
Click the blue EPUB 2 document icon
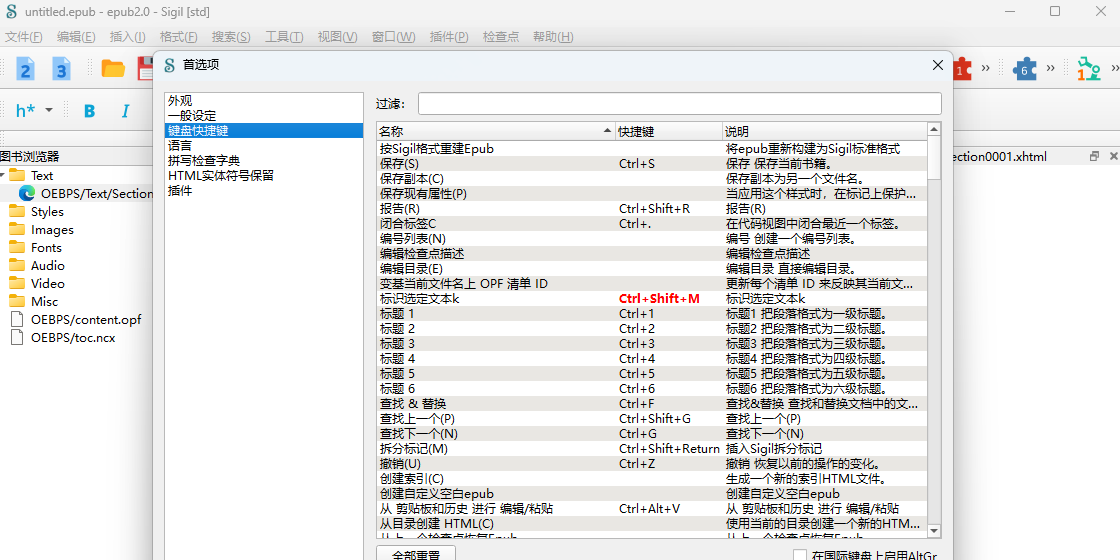tap(26, 69)
